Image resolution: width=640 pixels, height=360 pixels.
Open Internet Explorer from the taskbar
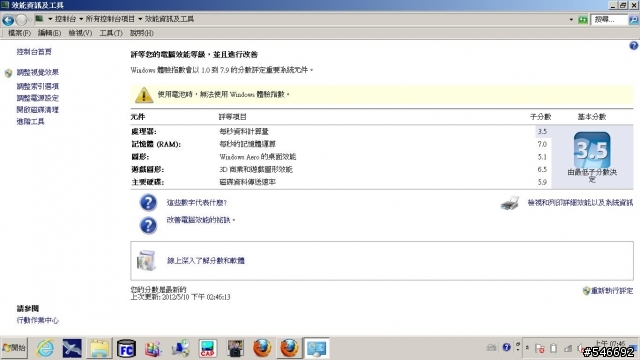(x=45, y=349)
